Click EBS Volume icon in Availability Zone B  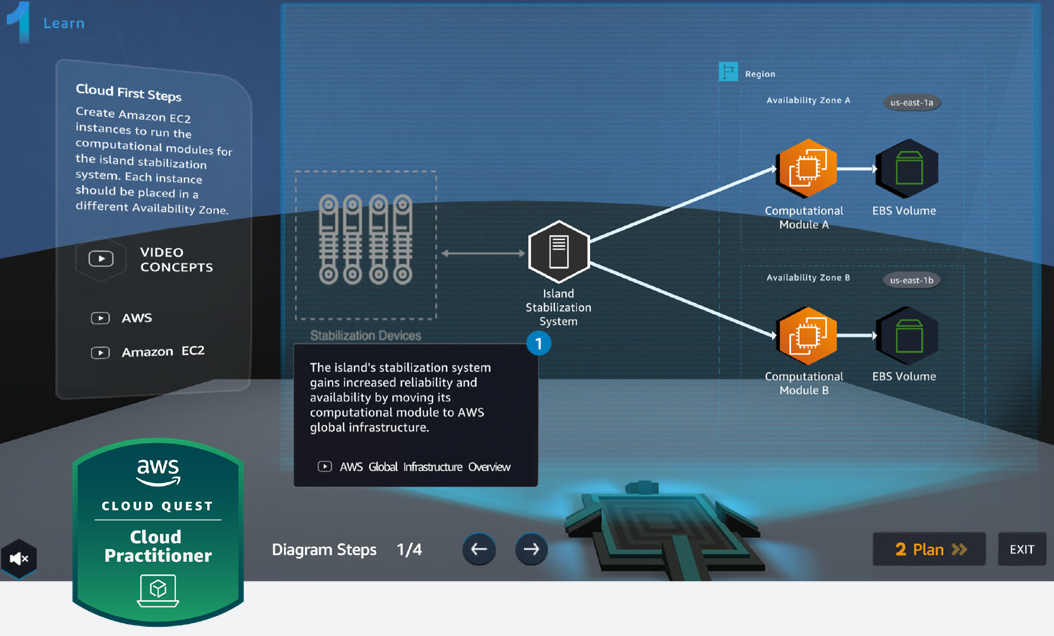[907, 335]
